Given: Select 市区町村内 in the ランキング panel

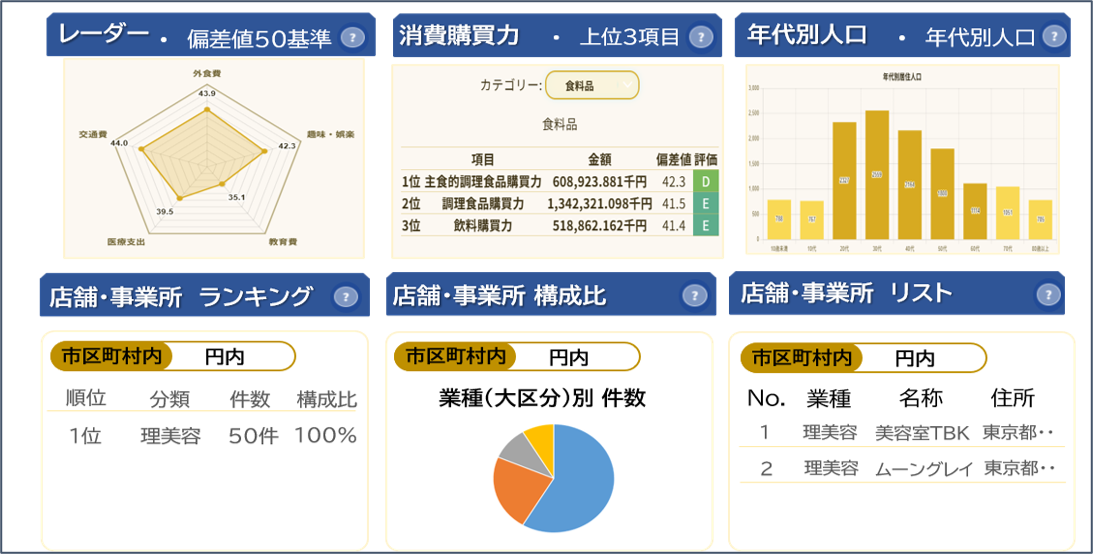Looking at the screenshot, I should pos(112,356).
